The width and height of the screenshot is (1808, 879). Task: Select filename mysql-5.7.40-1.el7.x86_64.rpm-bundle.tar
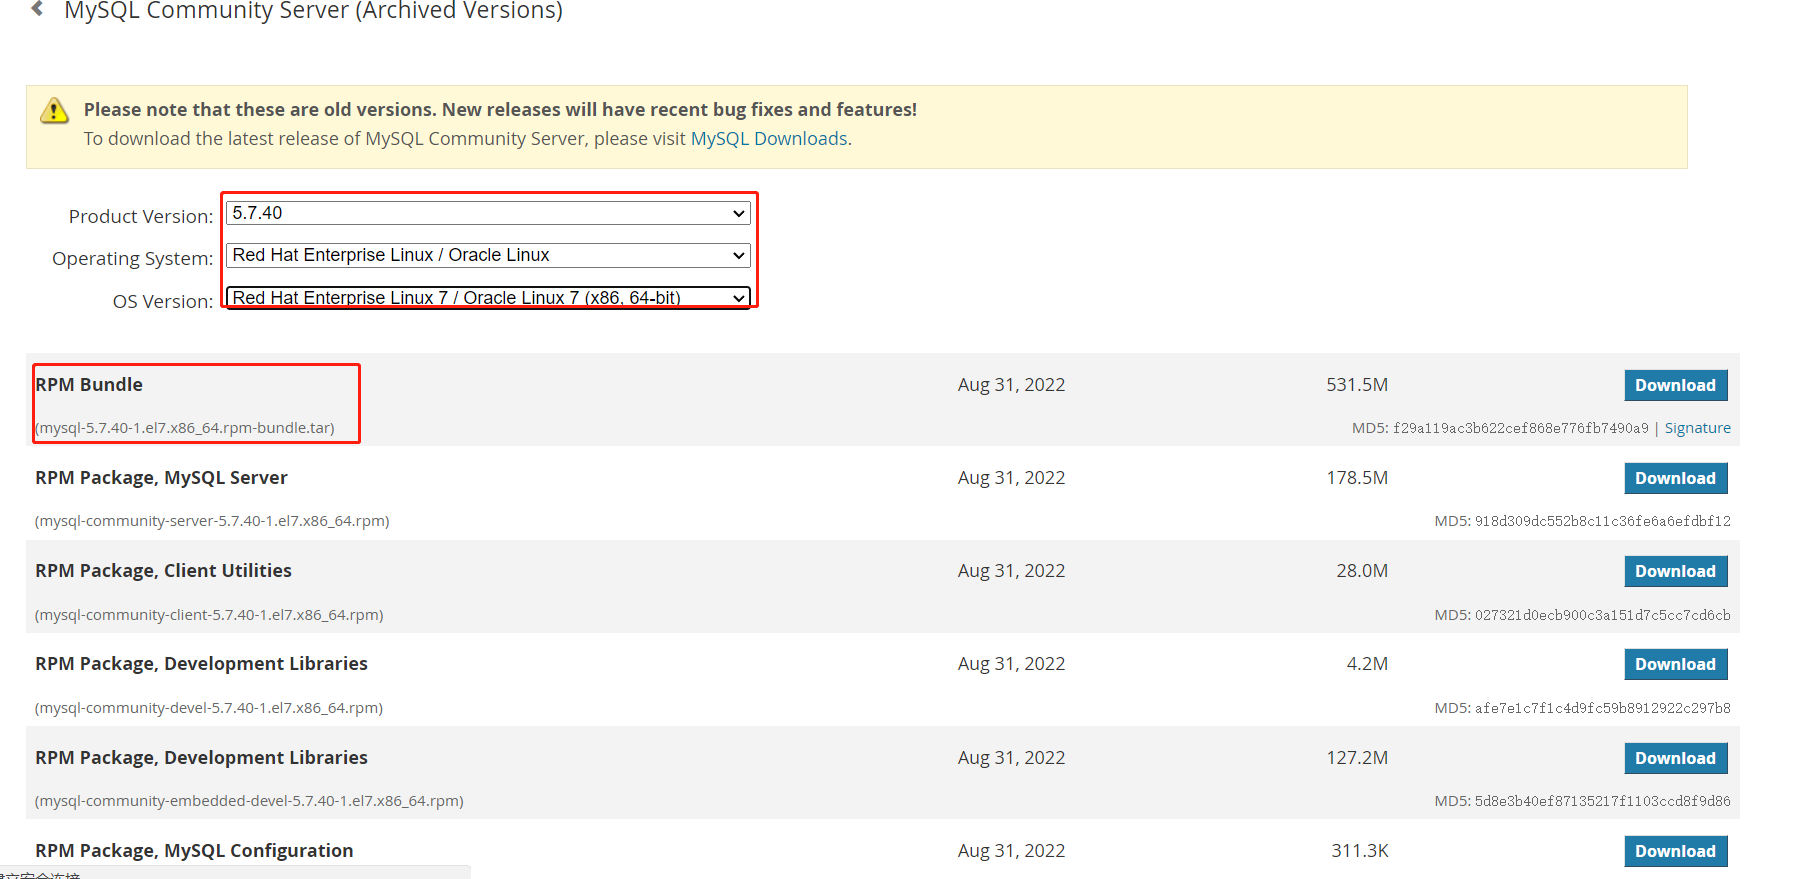(185, 428)
